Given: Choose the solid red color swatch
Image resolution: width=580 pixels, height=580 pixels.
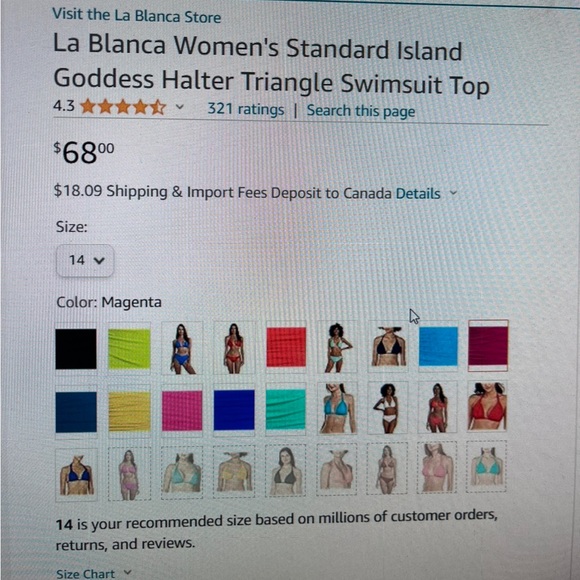Looking at the screenshot, I should (x=286, y=347).
